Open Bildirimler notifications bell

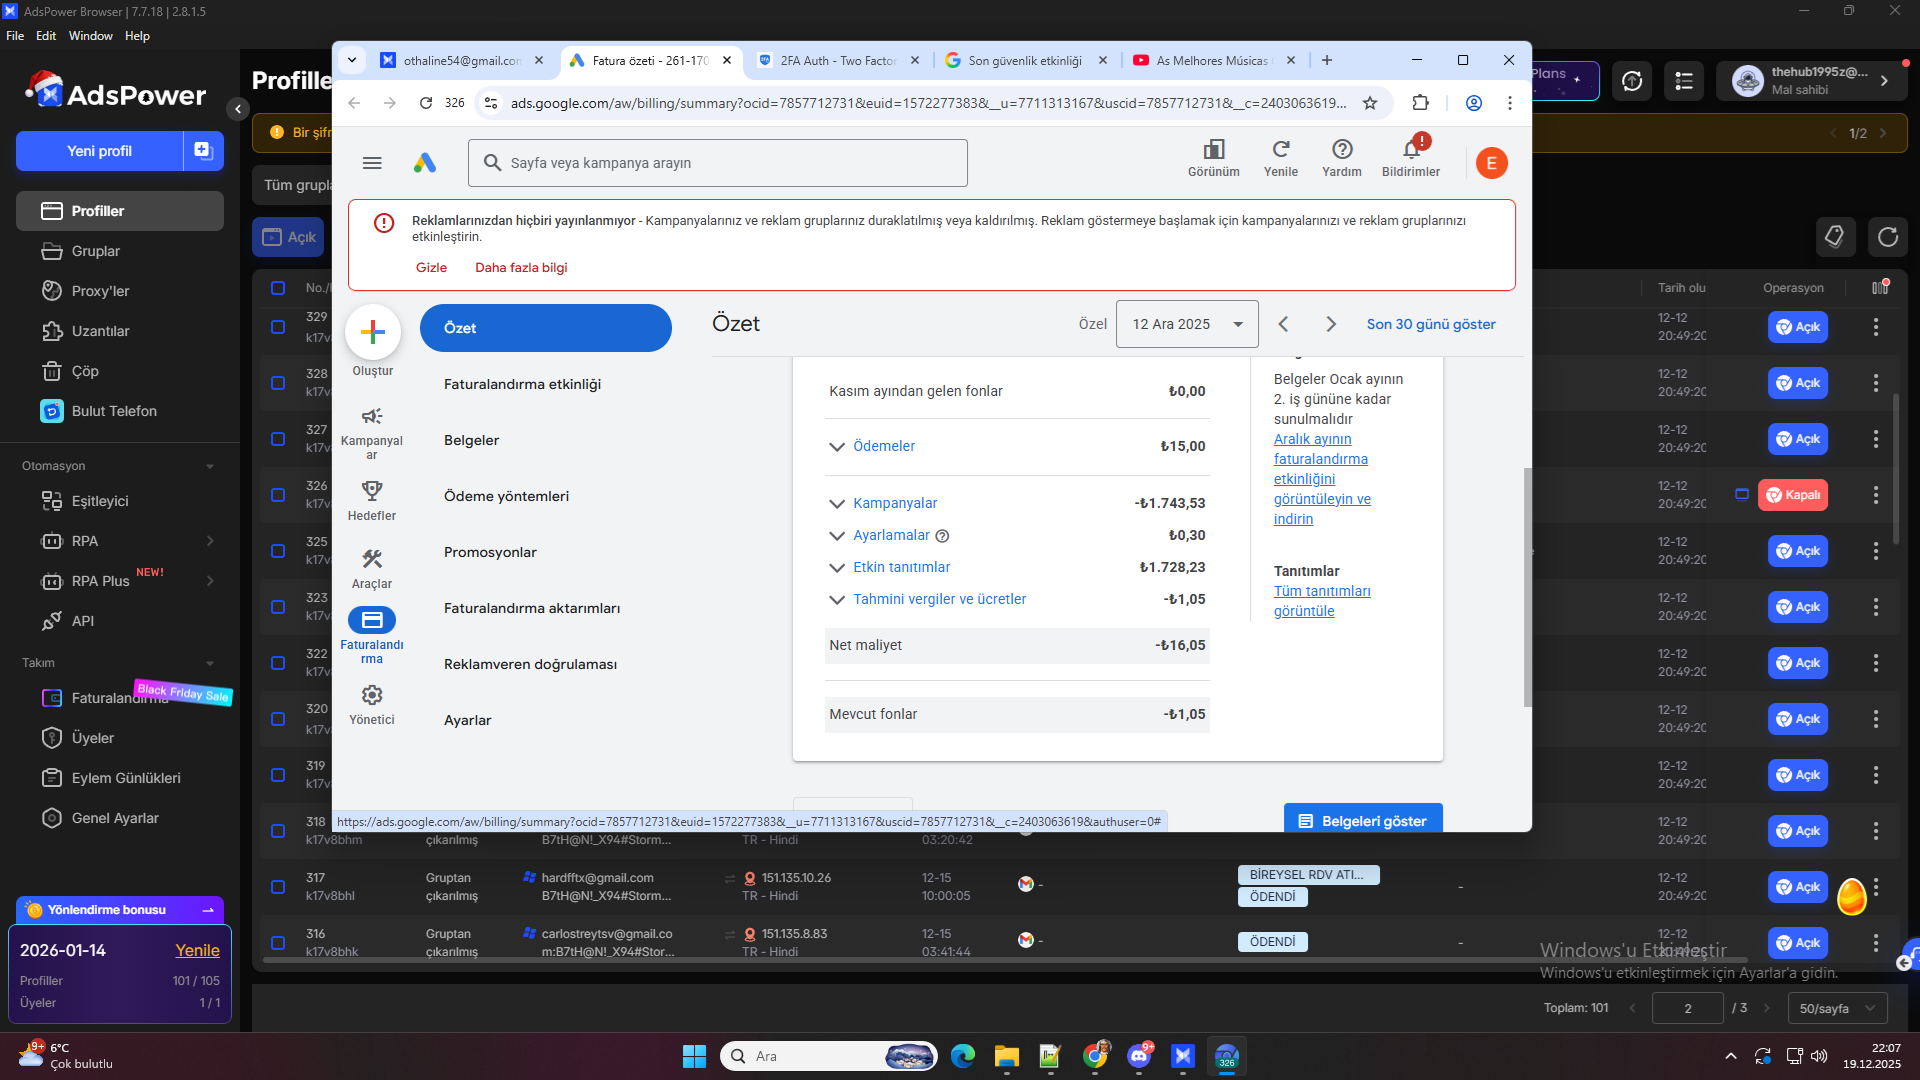(1411, 150)
